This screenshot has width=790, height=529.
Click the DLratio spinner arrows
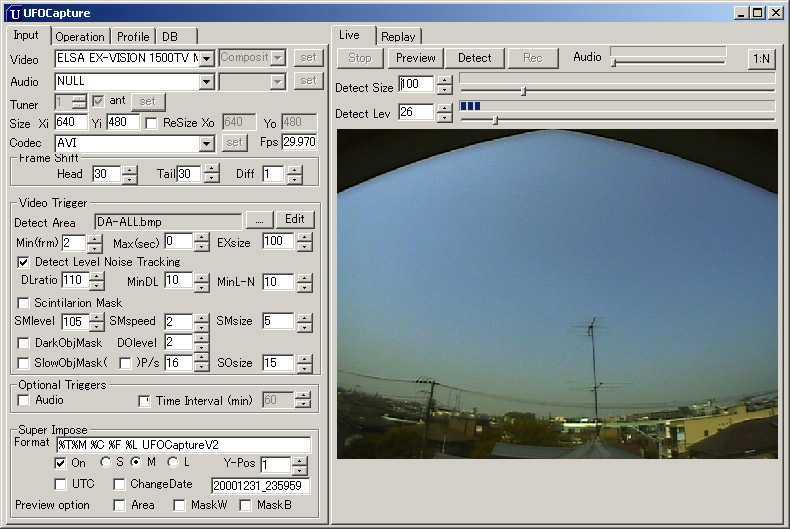click(96, 282)
